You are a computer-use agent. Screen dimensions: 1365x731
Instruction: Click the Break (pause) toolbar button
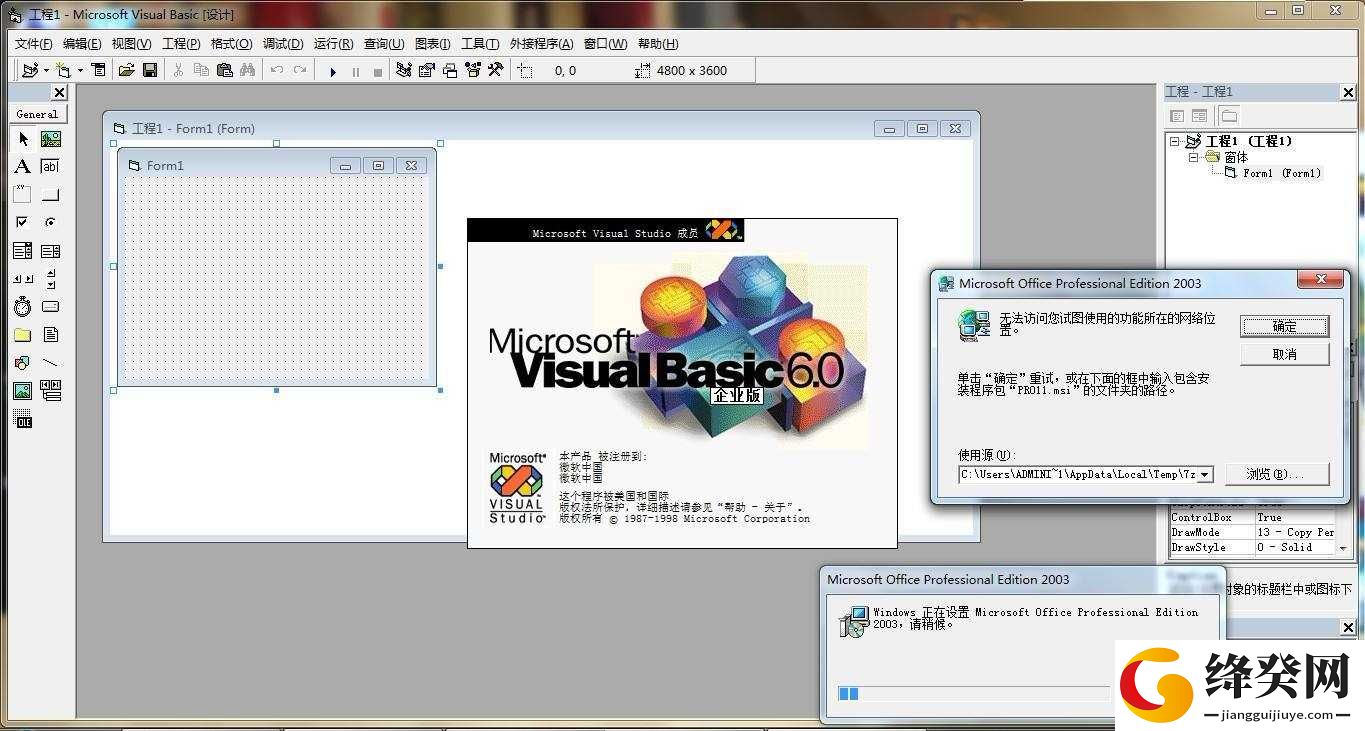[355, 71]
